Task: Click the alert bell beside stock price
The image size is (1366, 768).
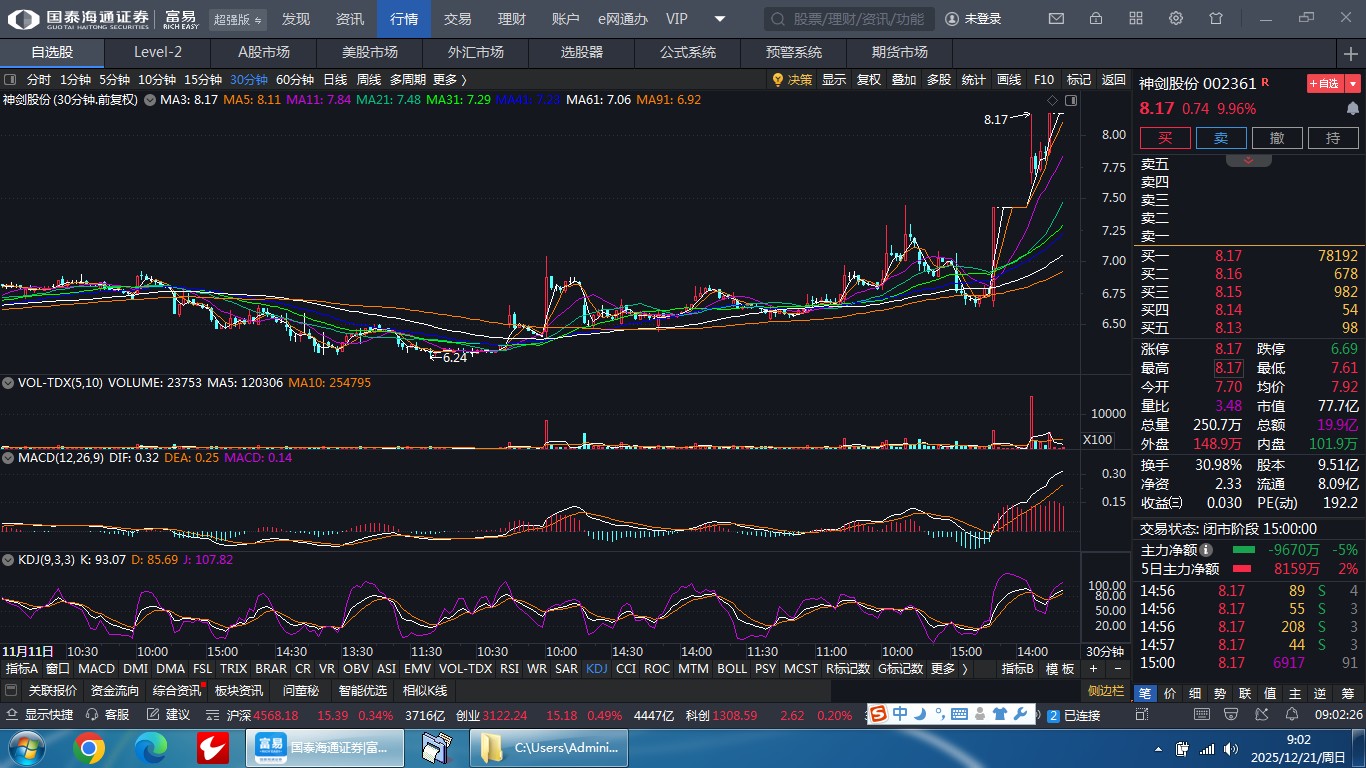Action: [x=1353, y=108]
